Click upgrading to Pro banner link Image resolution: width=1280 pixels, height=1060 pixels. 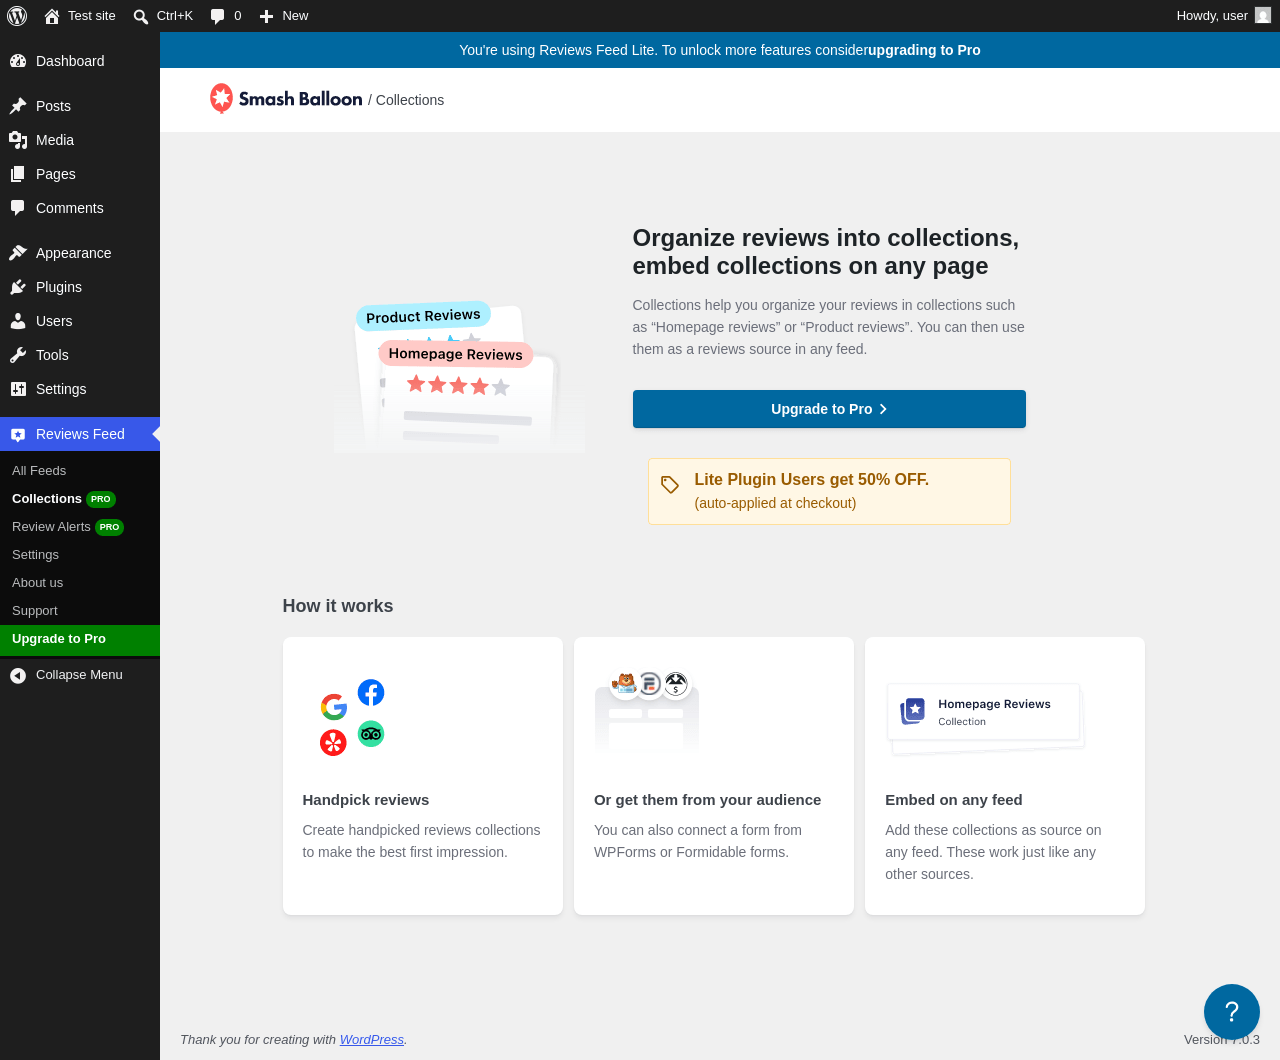924,50
